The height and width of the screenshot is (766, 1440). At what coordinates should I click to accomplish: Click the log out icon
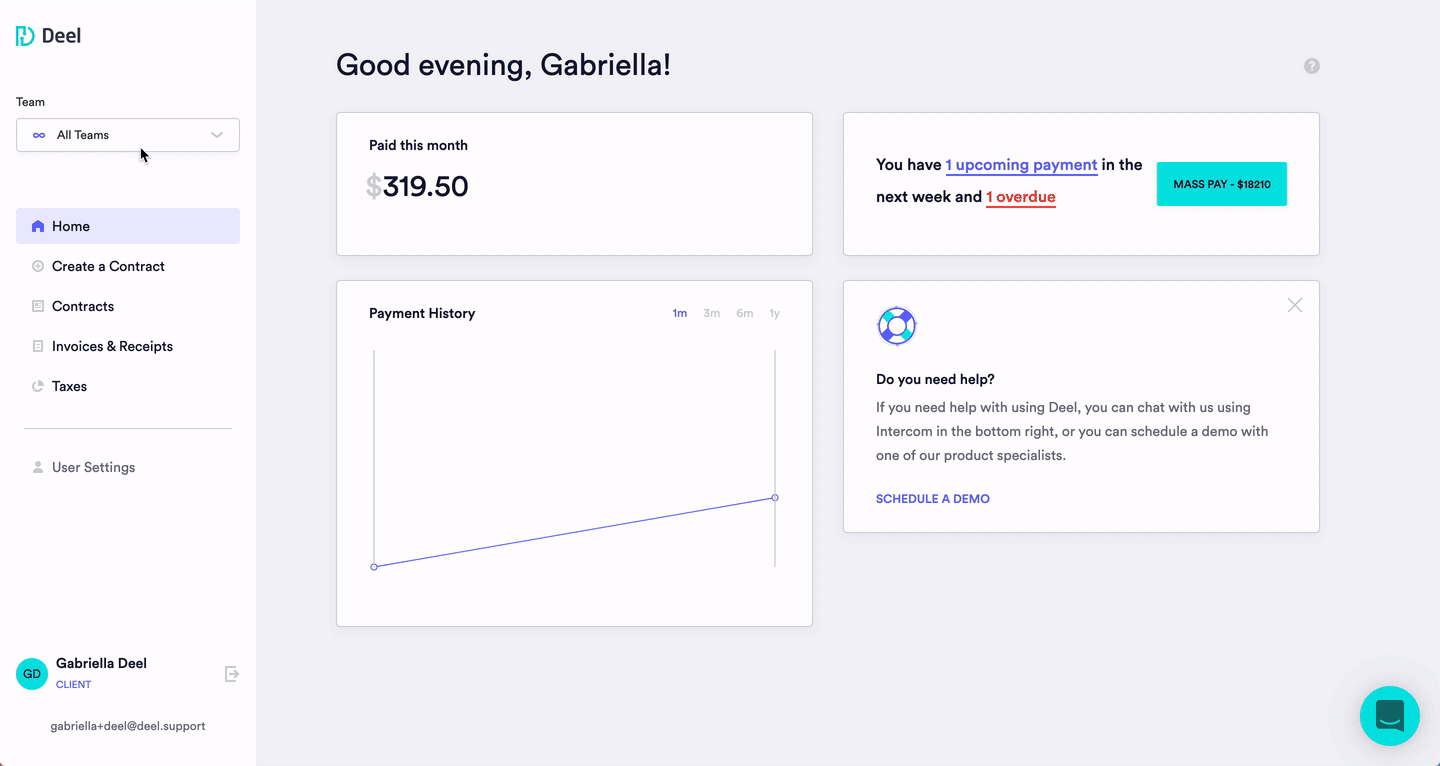tap(232, 674)
